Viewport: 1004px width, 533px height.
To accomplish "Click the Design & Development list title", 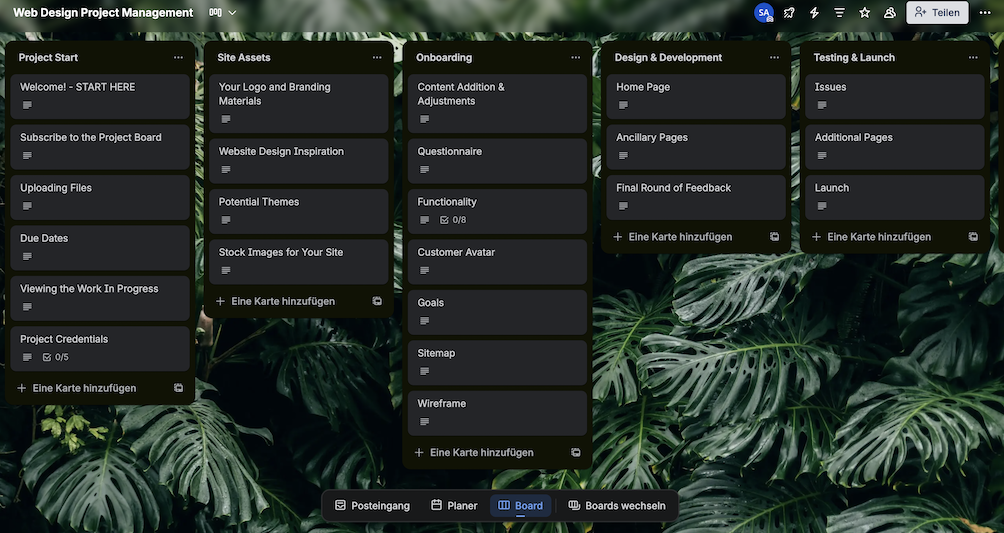I will (668, 57).
